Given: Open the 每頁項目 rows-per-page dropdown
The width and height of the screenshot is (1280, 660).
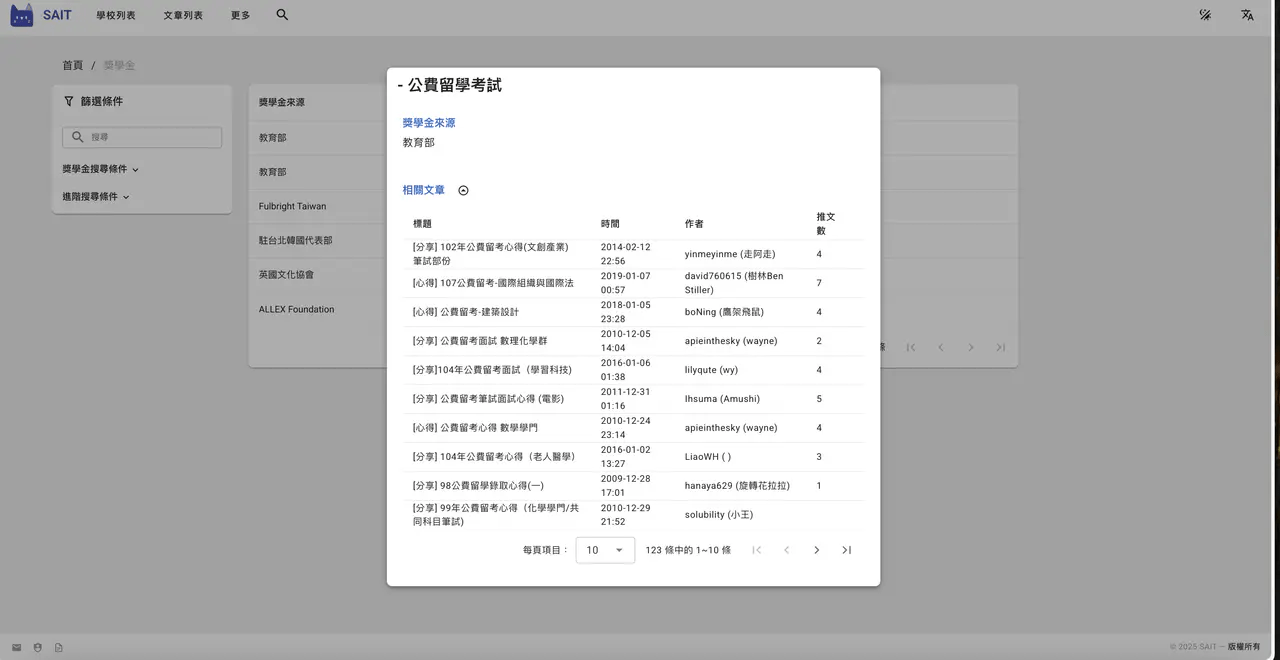Looking at the screenshot, I should pos(605,550).
